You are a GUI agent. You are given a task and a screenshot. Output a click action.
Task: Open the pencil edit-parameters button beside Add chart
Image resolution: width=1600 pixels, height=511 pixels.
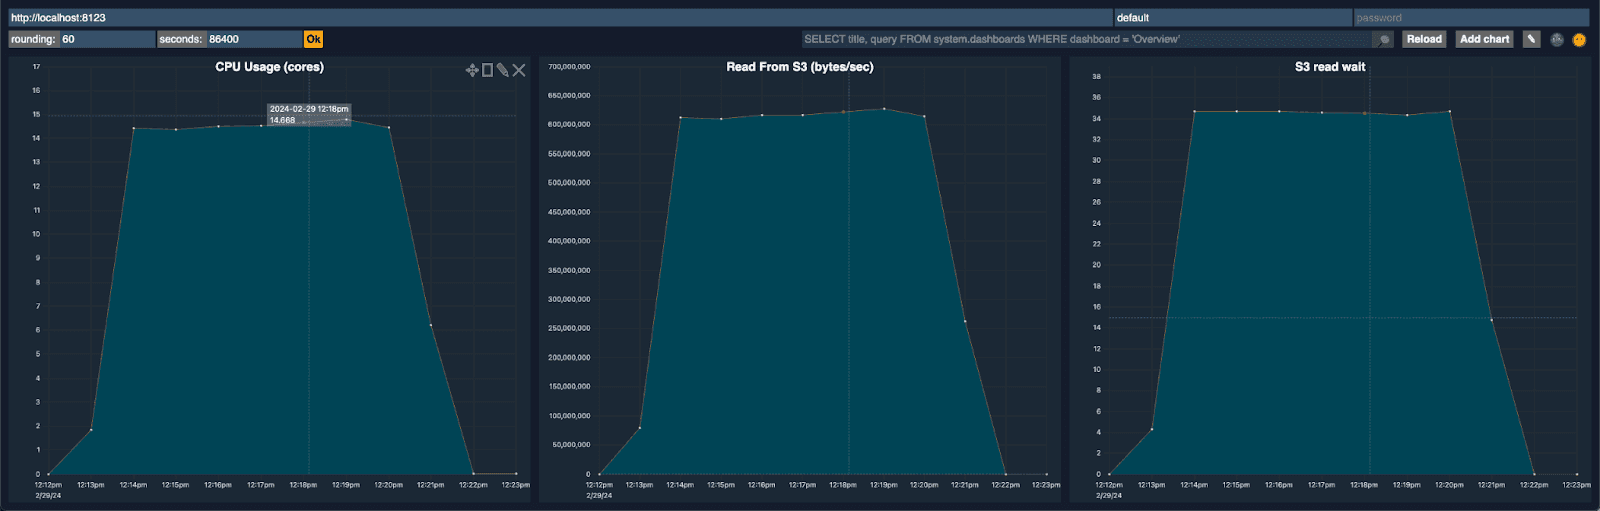coord(1531,39)
